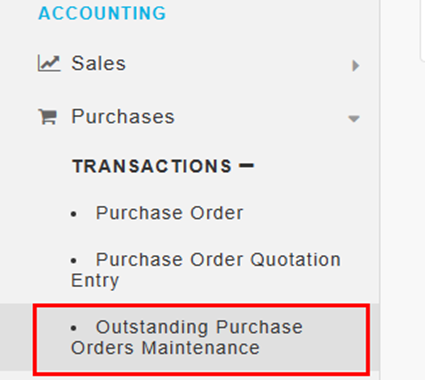The height and width of the screenshot is (380, 425).
Task: Open the Sales menu item
Action: (99, 63)
